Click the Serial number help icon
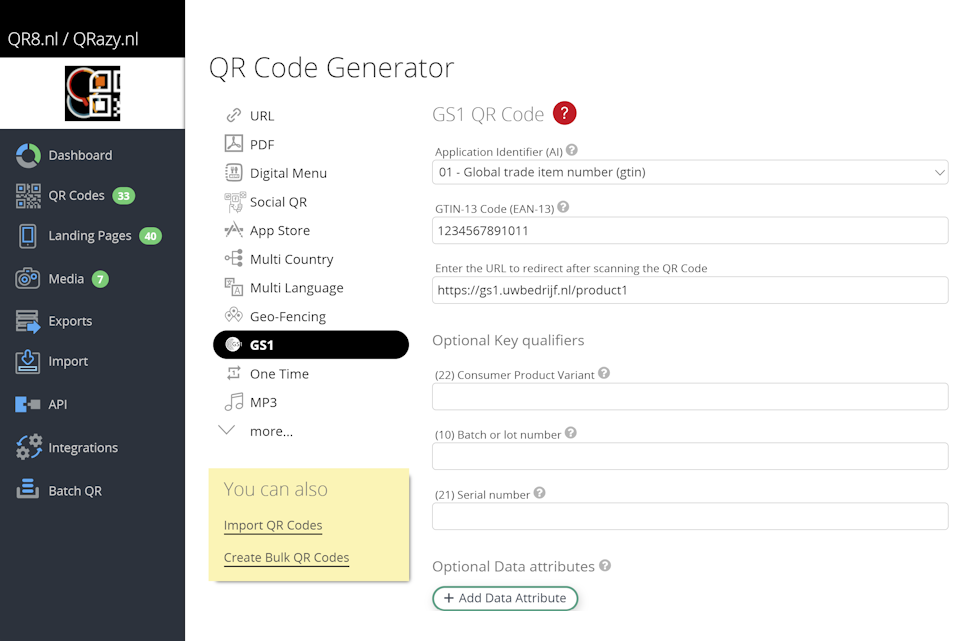This screenshot has width=960, height=641. (x=540, y=493)
